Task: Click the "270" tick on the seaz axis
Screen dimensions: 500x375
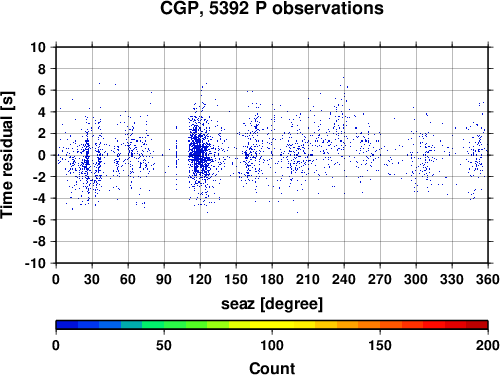Action: 380,279
